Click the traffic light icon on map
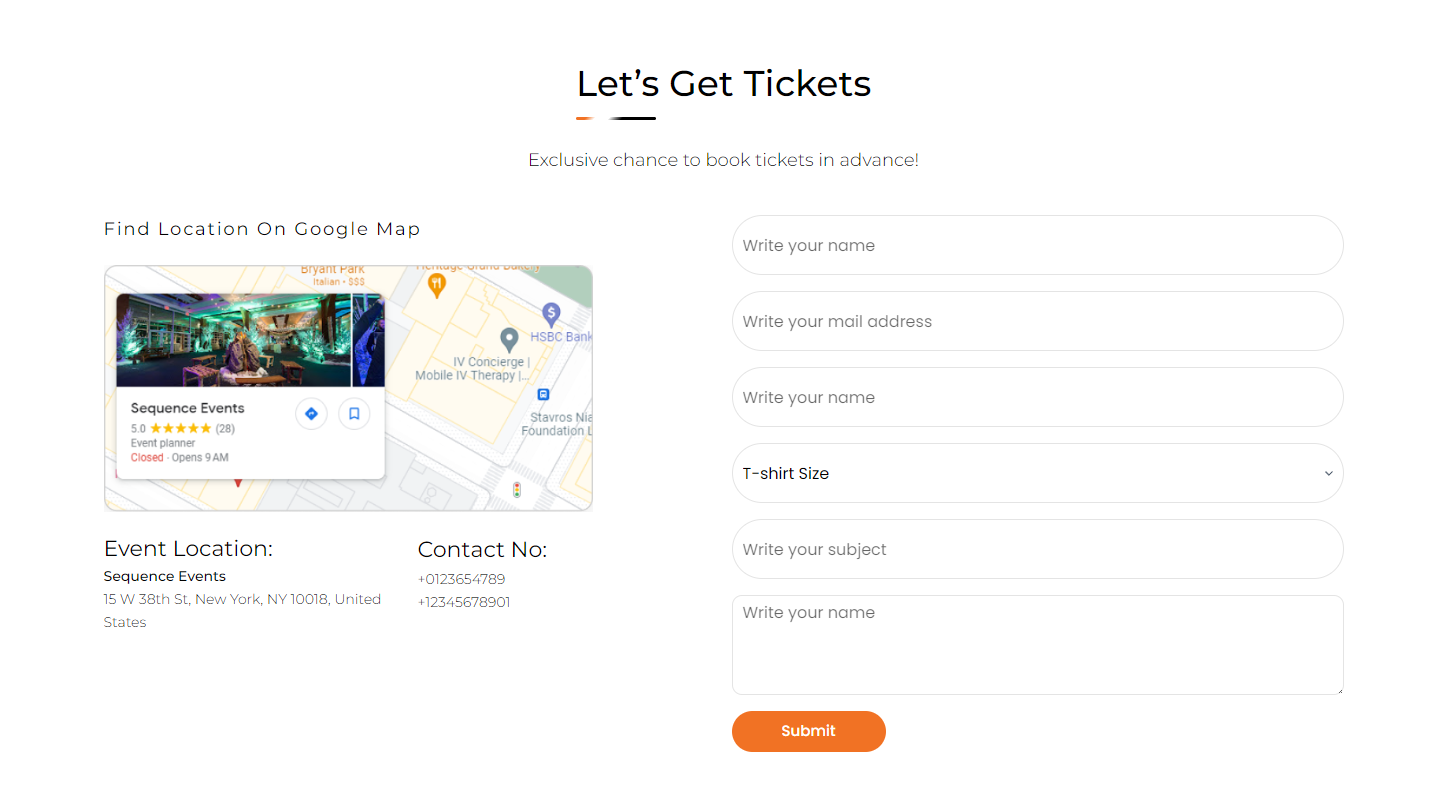 tap(516, 490)
